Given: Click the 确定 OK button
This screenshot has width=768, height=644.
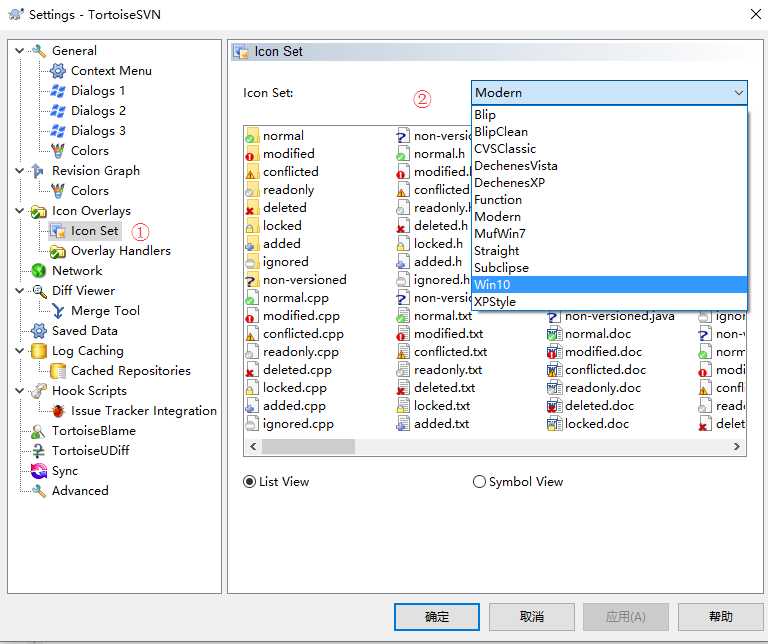Looking at the screenshot, I should coord(436,617).
